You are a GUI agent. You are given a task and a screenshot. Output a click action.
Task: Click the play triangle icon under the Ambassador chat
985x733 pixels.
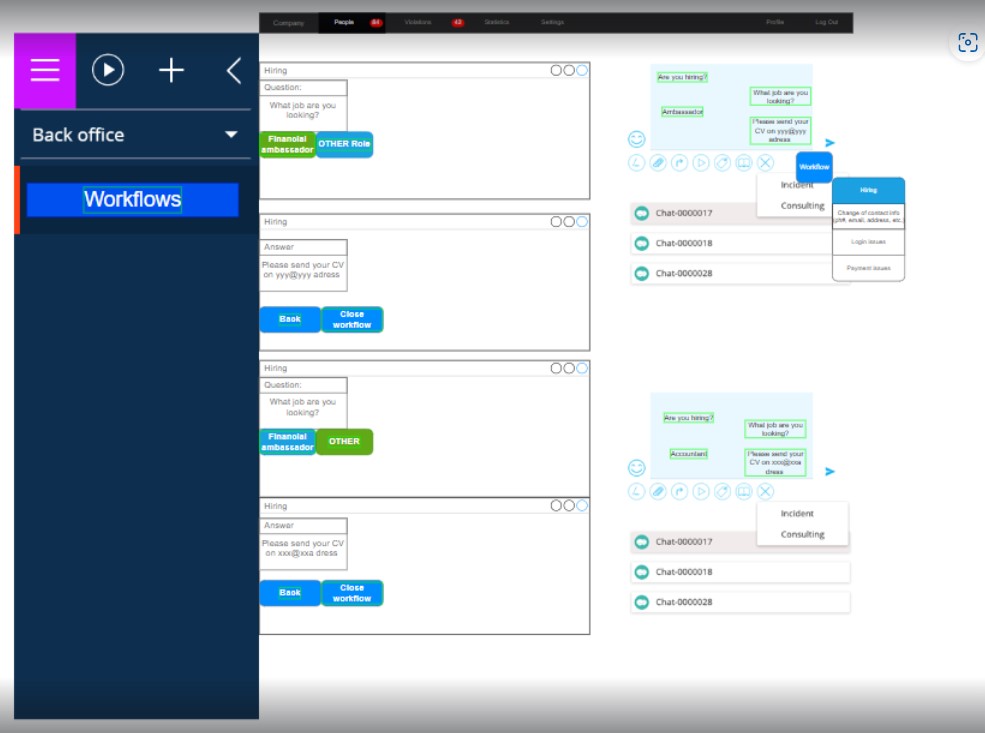click(700, 163)
